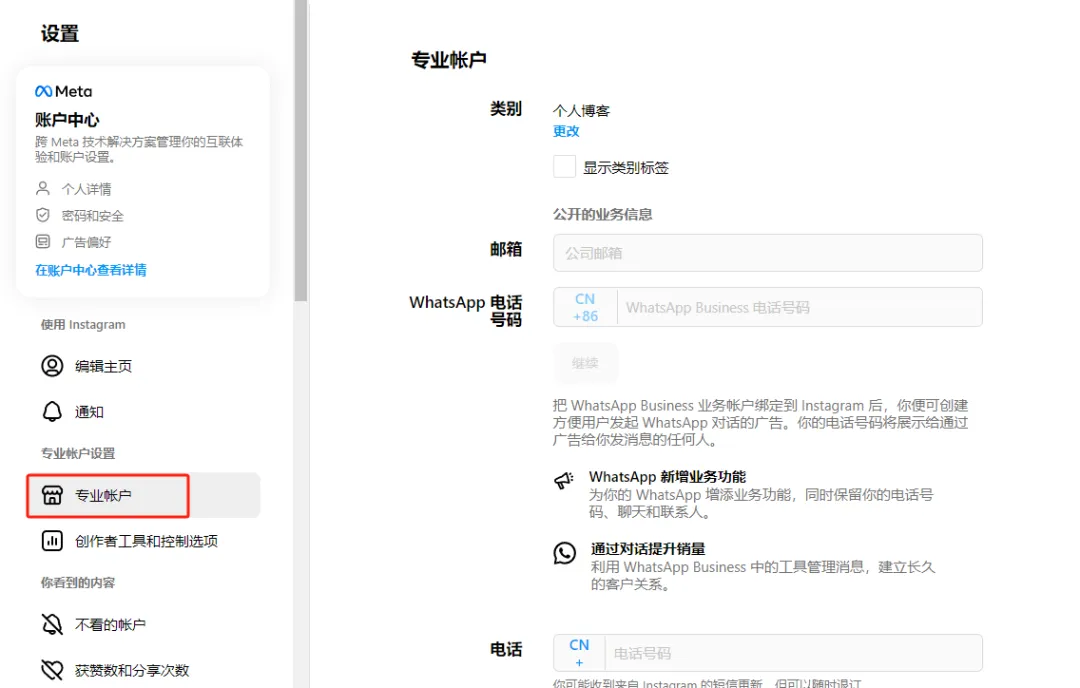Click the bell icon for 通知
The width and height of the screenshot is (1080, 688).
(x=52, y=411)
